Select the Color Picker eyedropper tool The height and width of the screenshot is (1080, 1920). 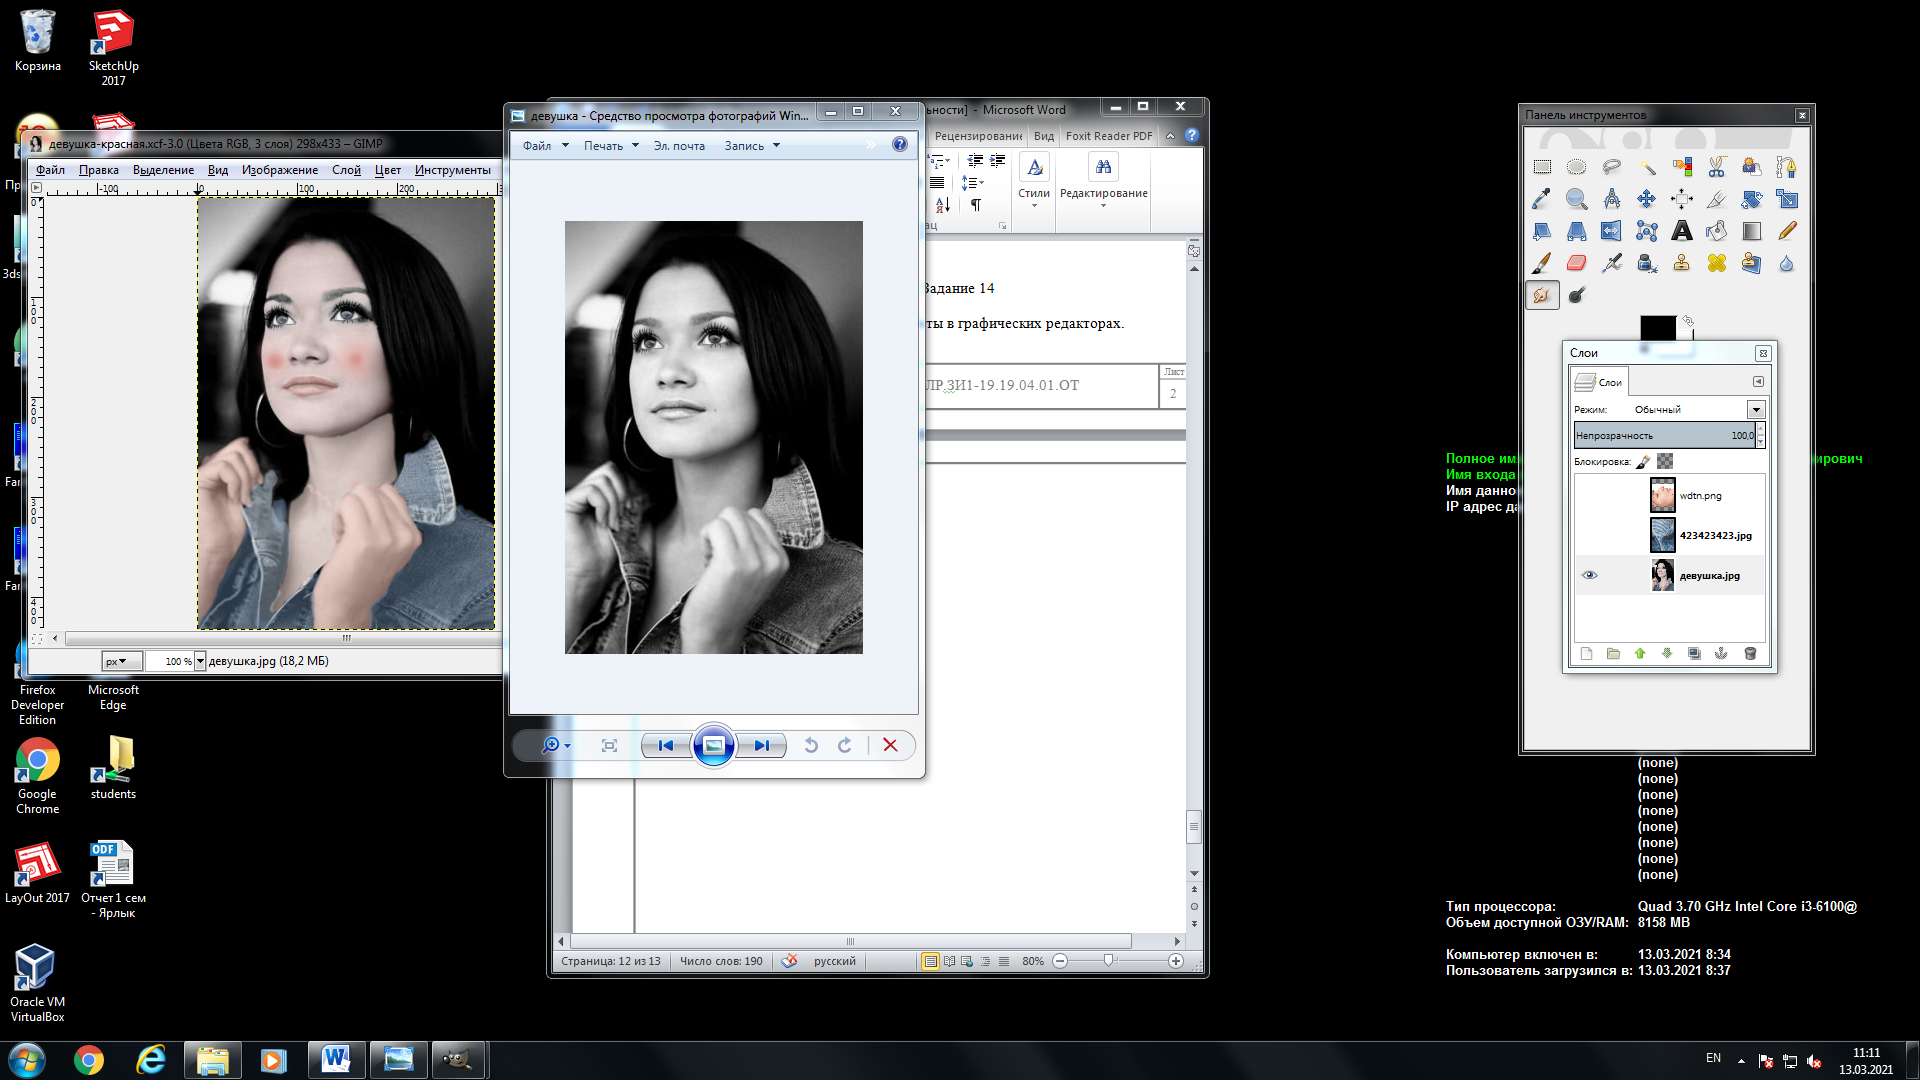[1542, 199]
